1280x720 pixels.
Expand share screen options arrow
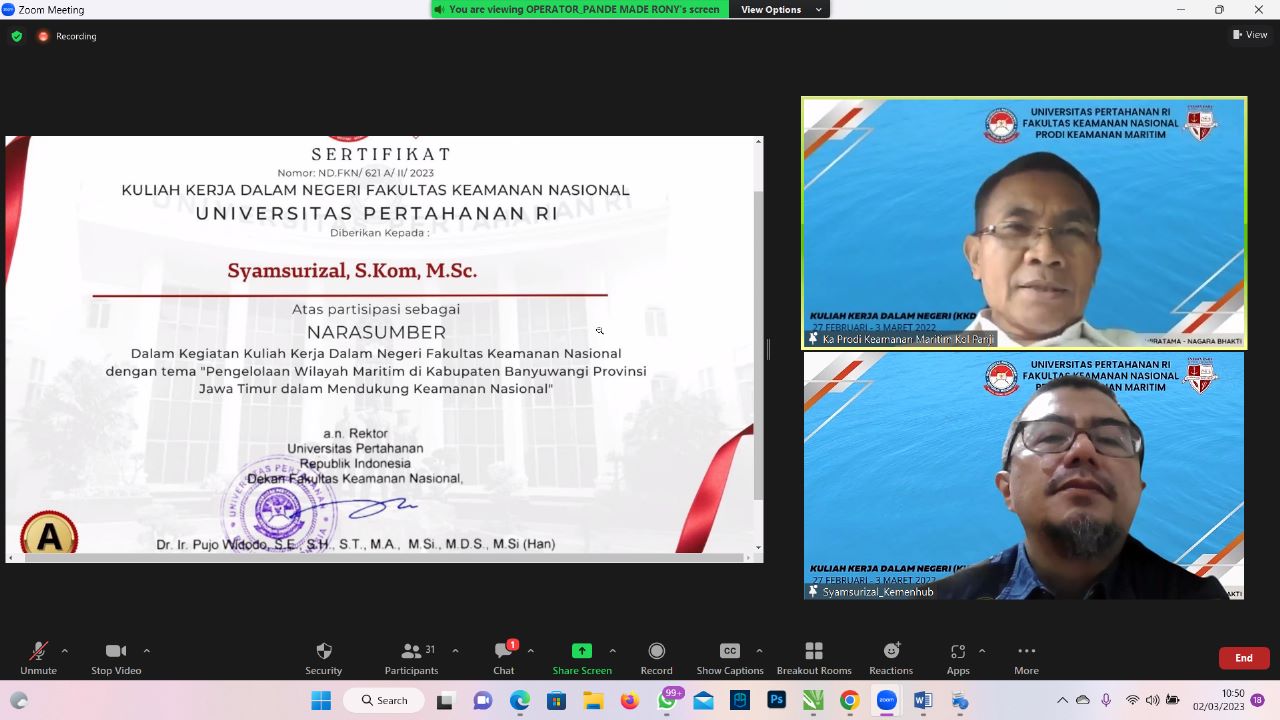point(612,650)
